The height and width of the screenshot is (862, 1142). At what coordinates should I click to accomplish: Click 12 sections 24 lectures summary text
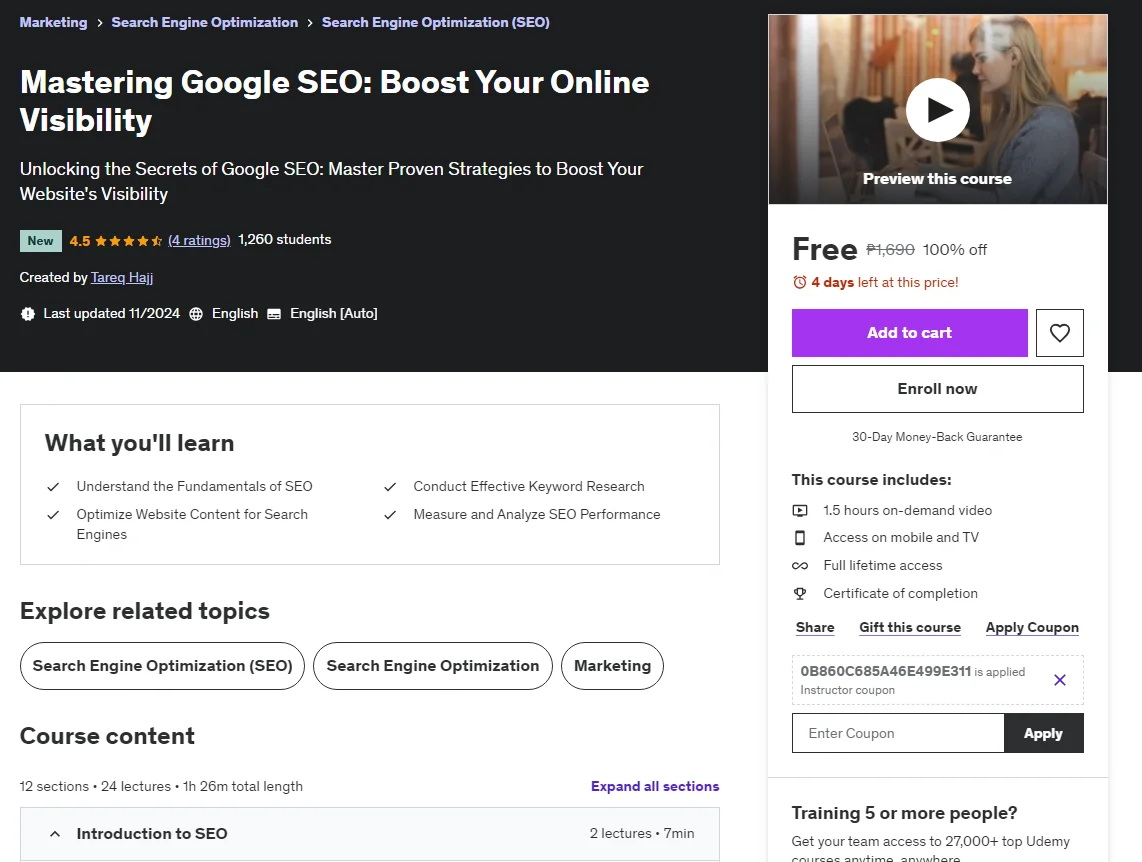[x=161, y=786]
